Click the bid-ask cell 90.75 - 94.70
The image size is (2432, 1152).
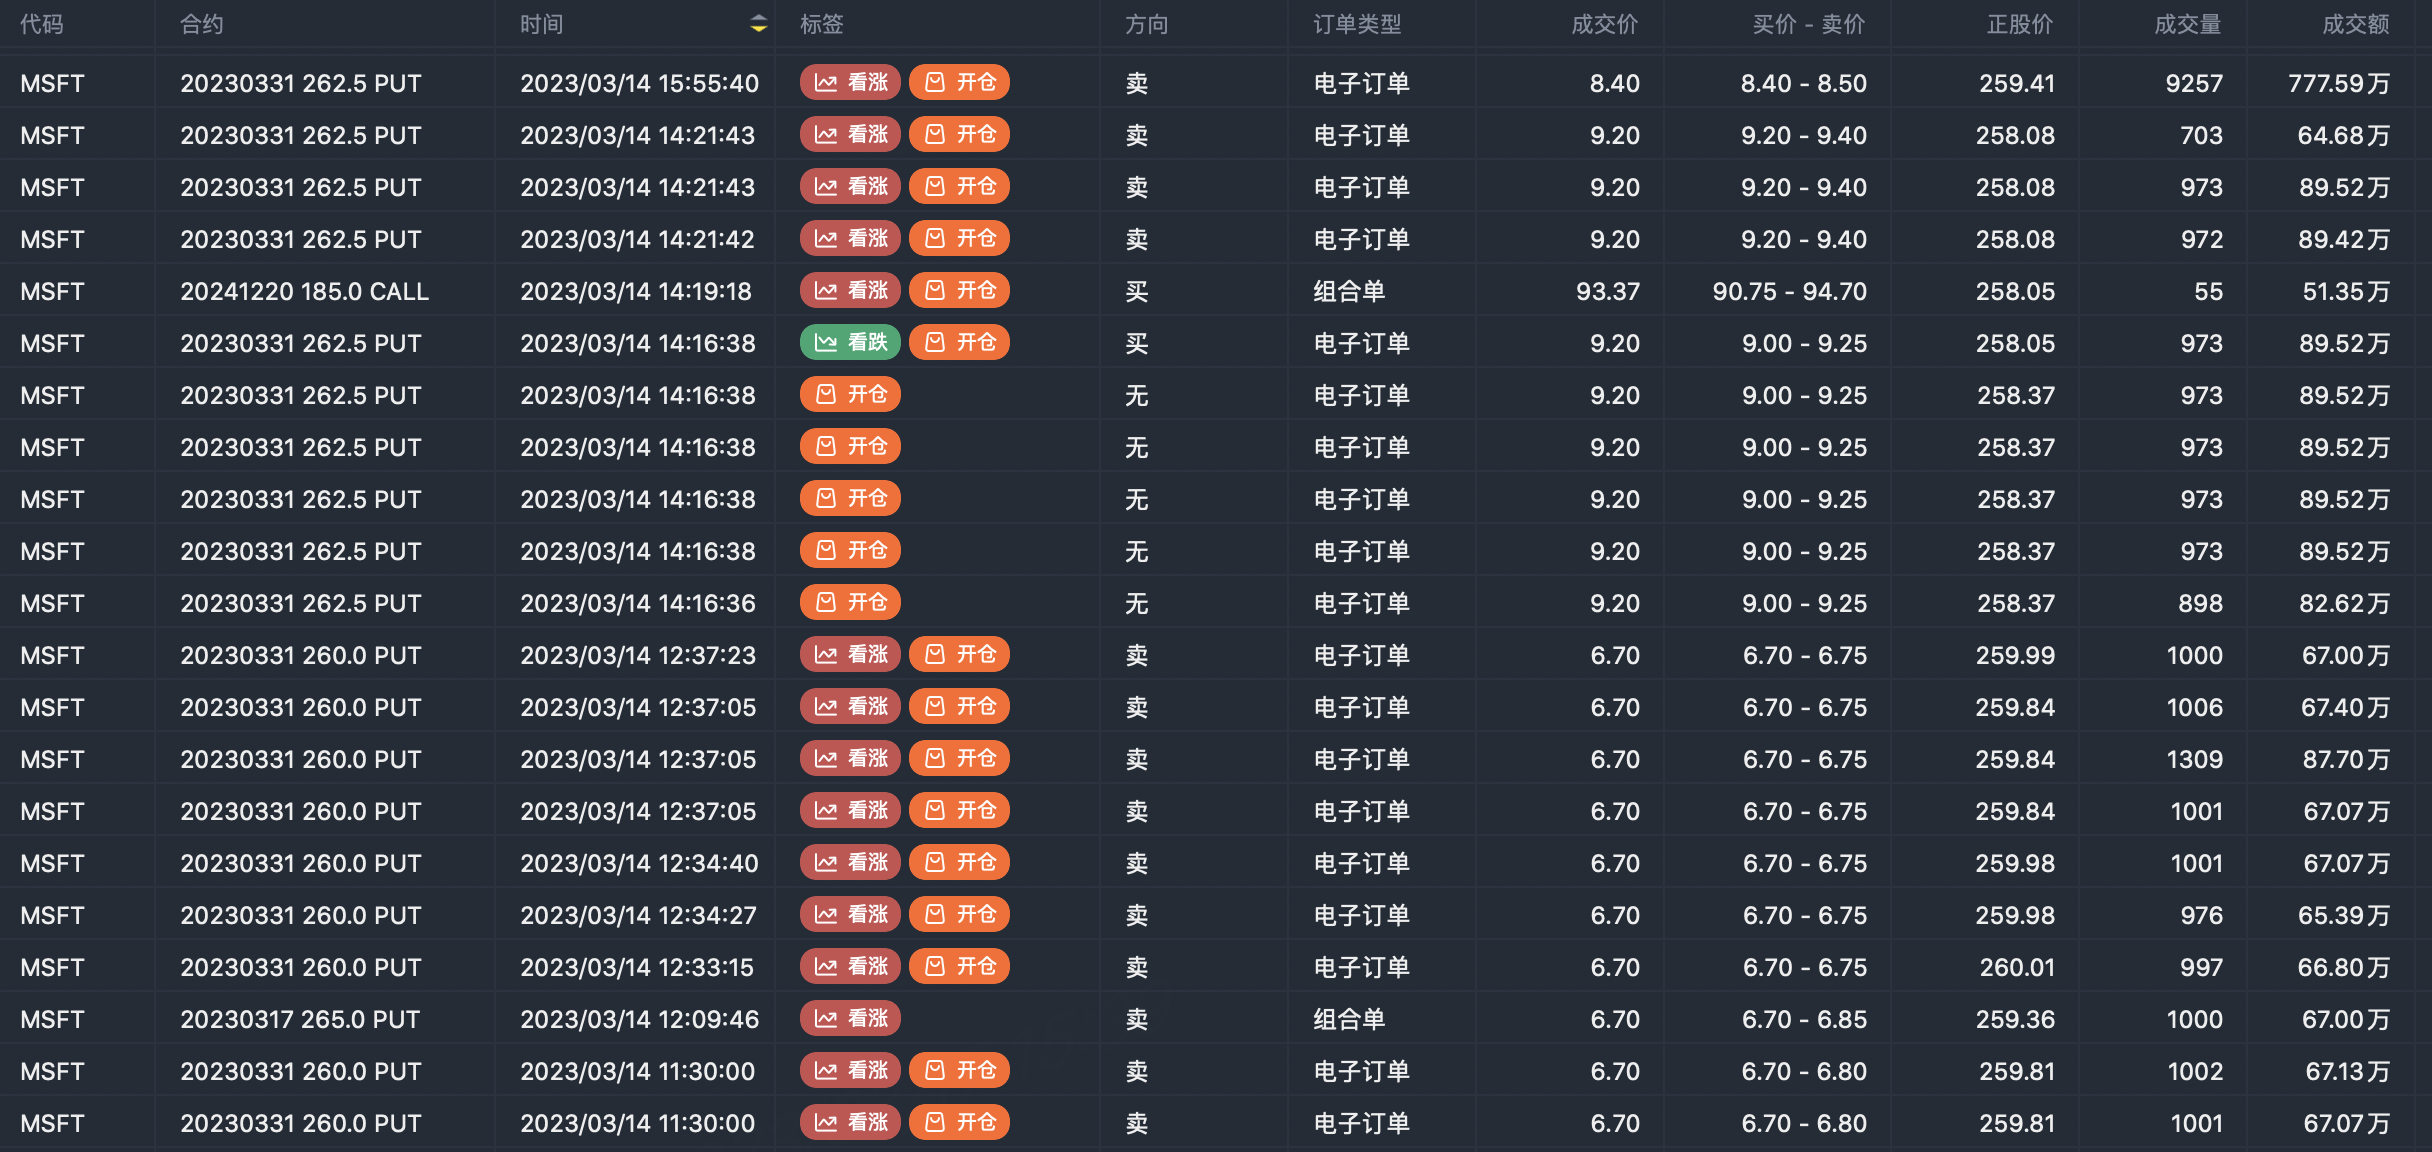[1790, 291]
